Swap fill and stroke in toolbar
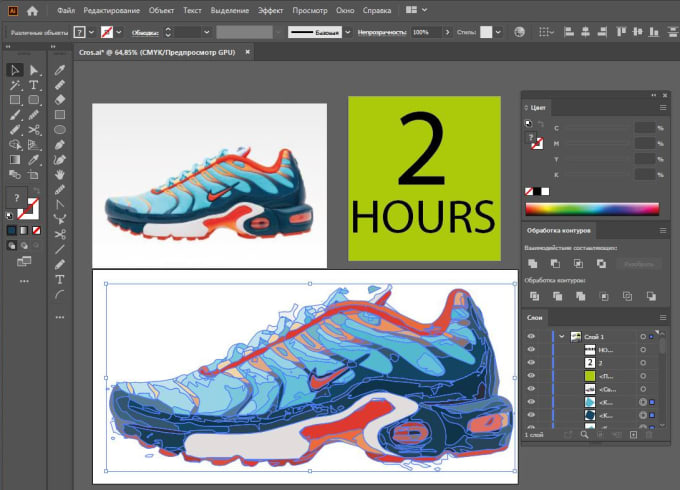Image resolution: width=680 pixels, height=490 pixels. pos(36,191)
